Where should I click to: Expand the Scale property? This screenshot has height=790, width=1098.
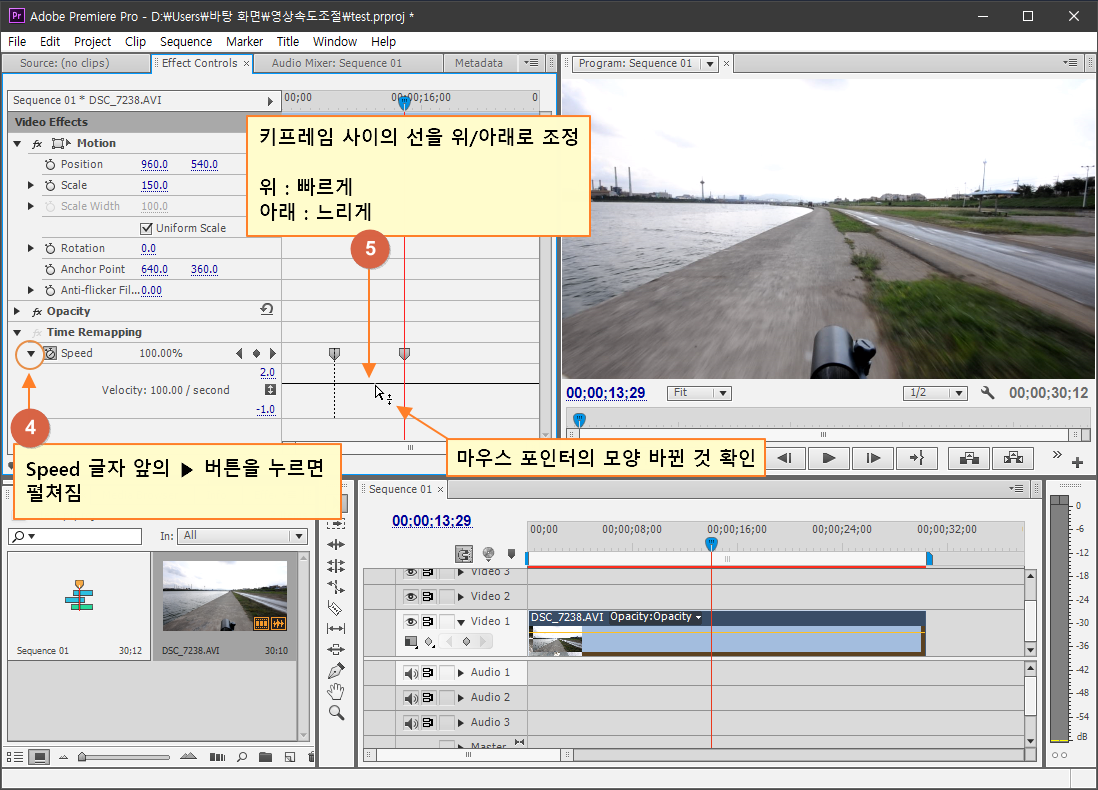[x=31, y=186]
